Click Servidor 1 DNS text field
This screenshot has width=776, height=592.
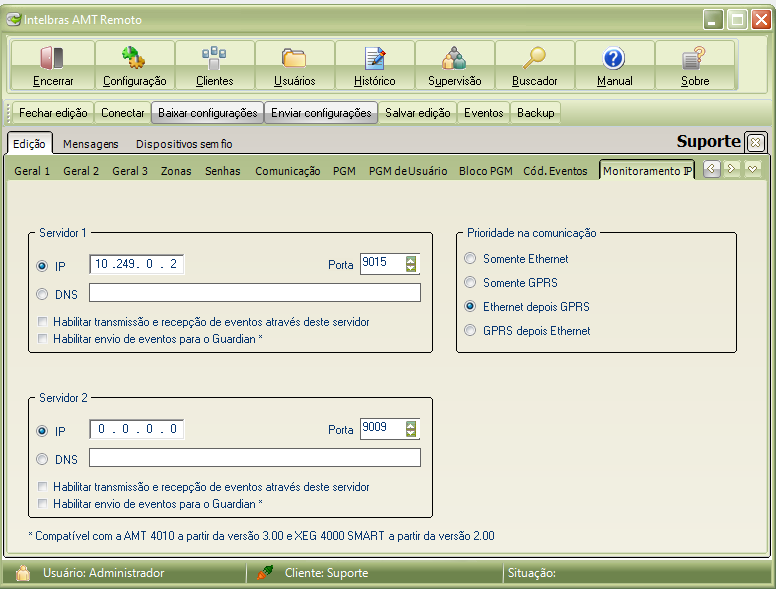255,293
